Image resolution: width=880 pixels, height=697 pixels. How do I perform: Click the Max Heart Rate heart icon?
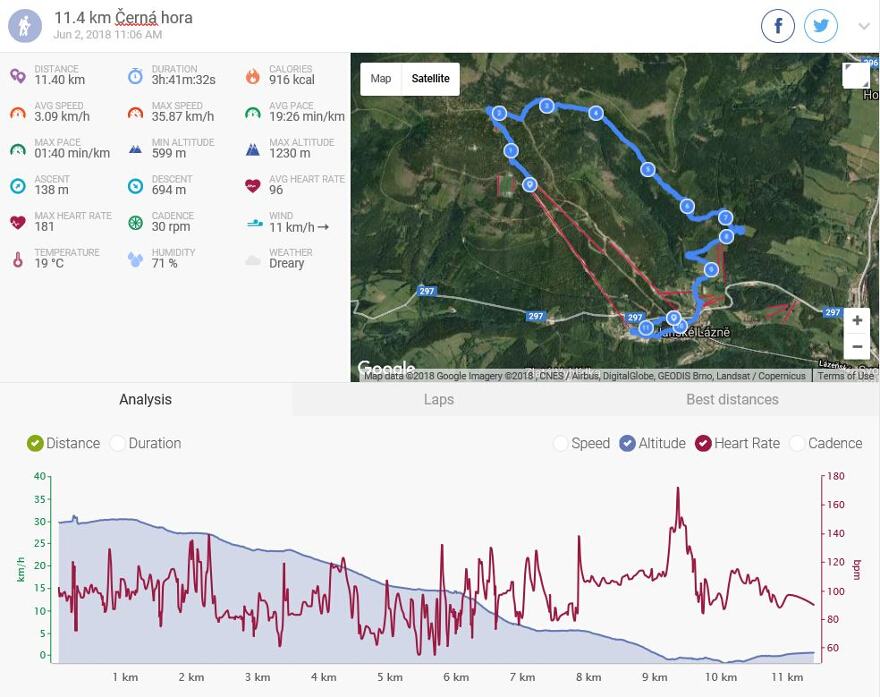[18, 222]
